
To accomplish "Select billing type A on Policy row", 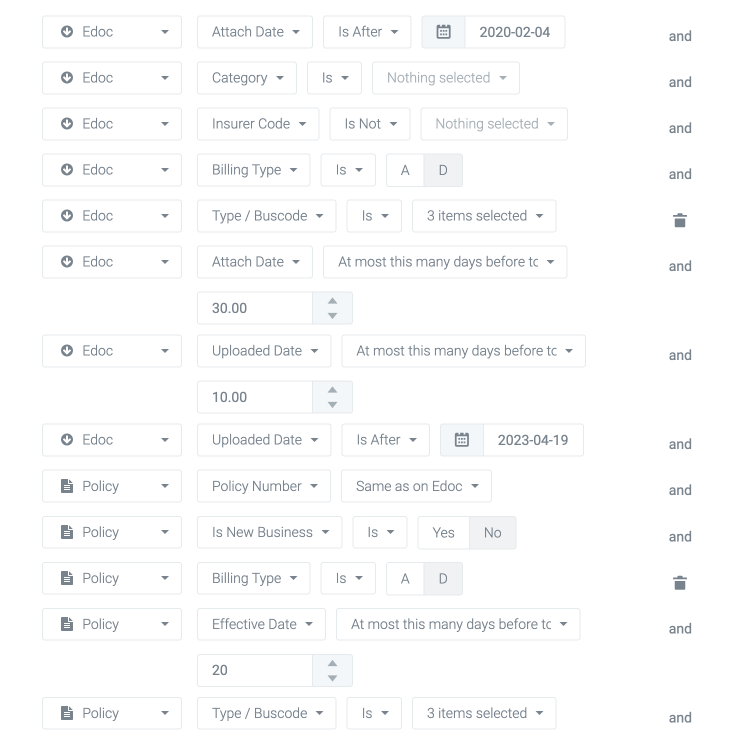I will (x=405, y=578).
